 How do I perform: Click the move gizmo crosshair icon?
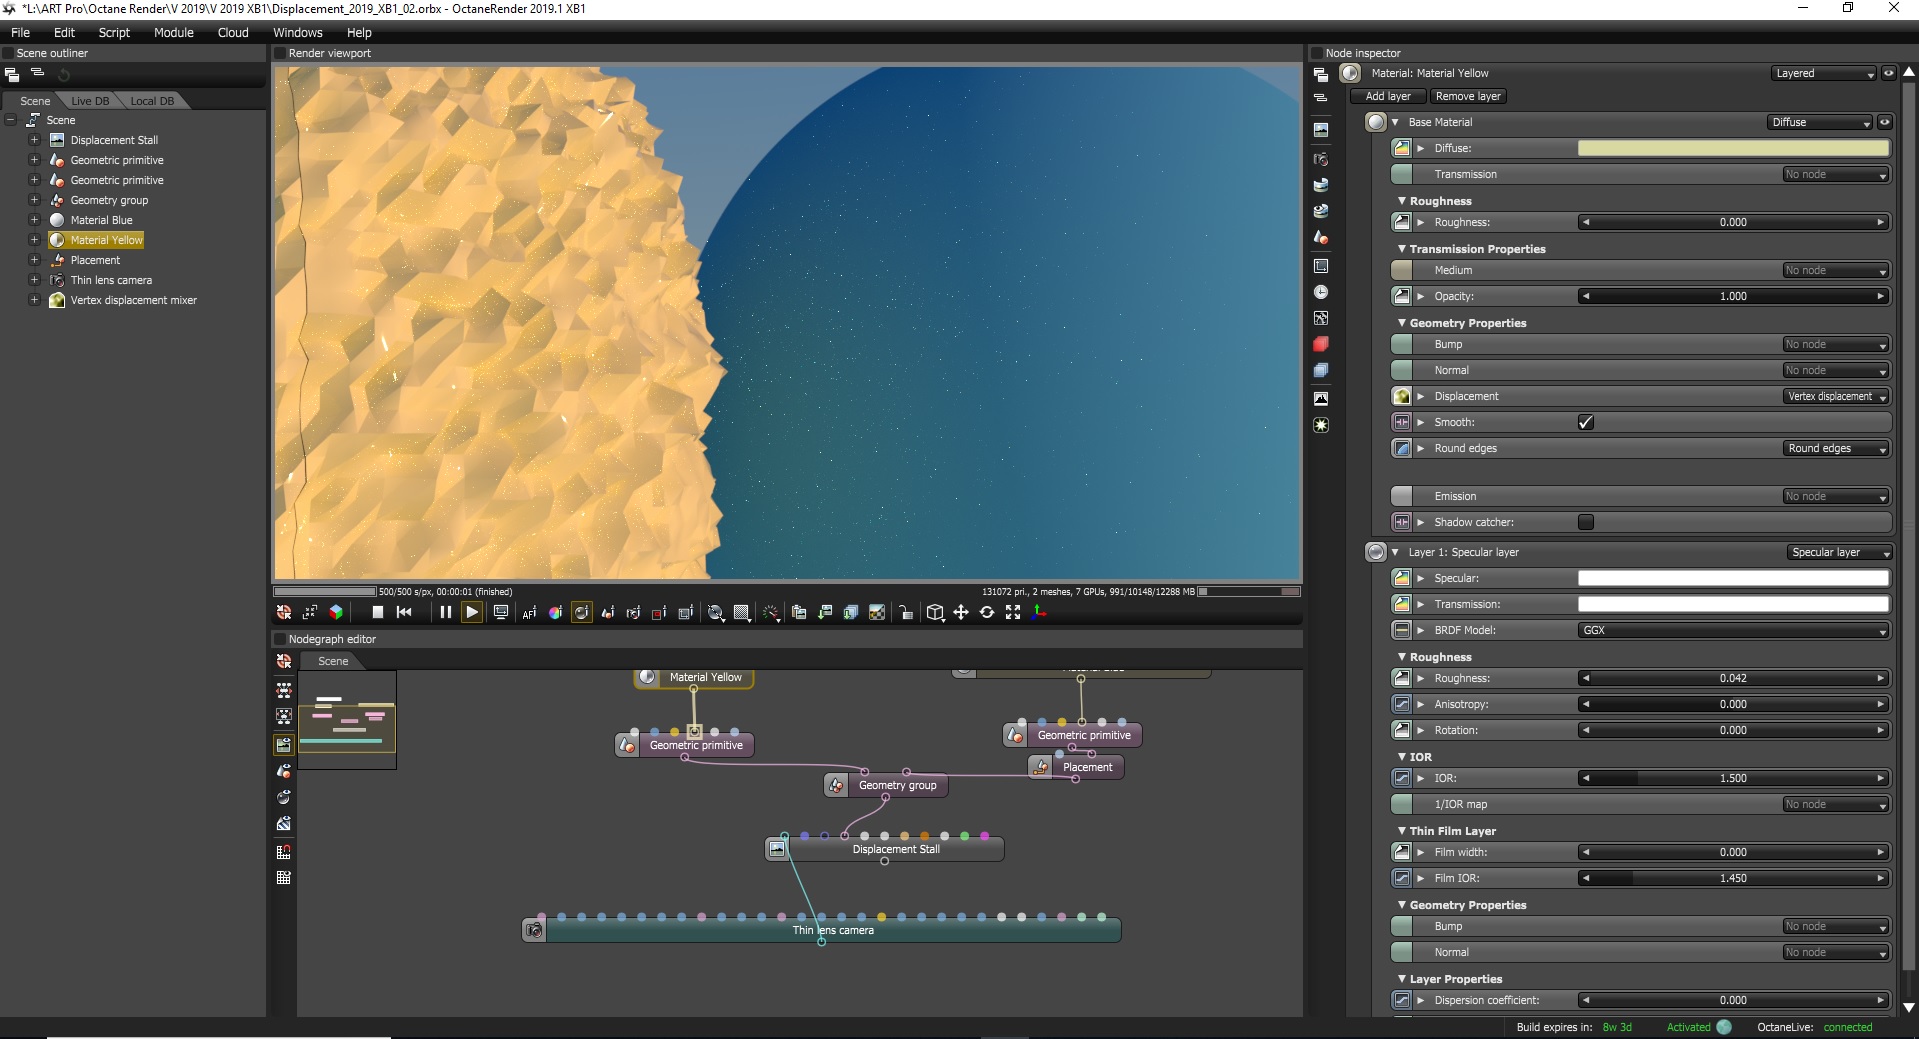[961, 612]
